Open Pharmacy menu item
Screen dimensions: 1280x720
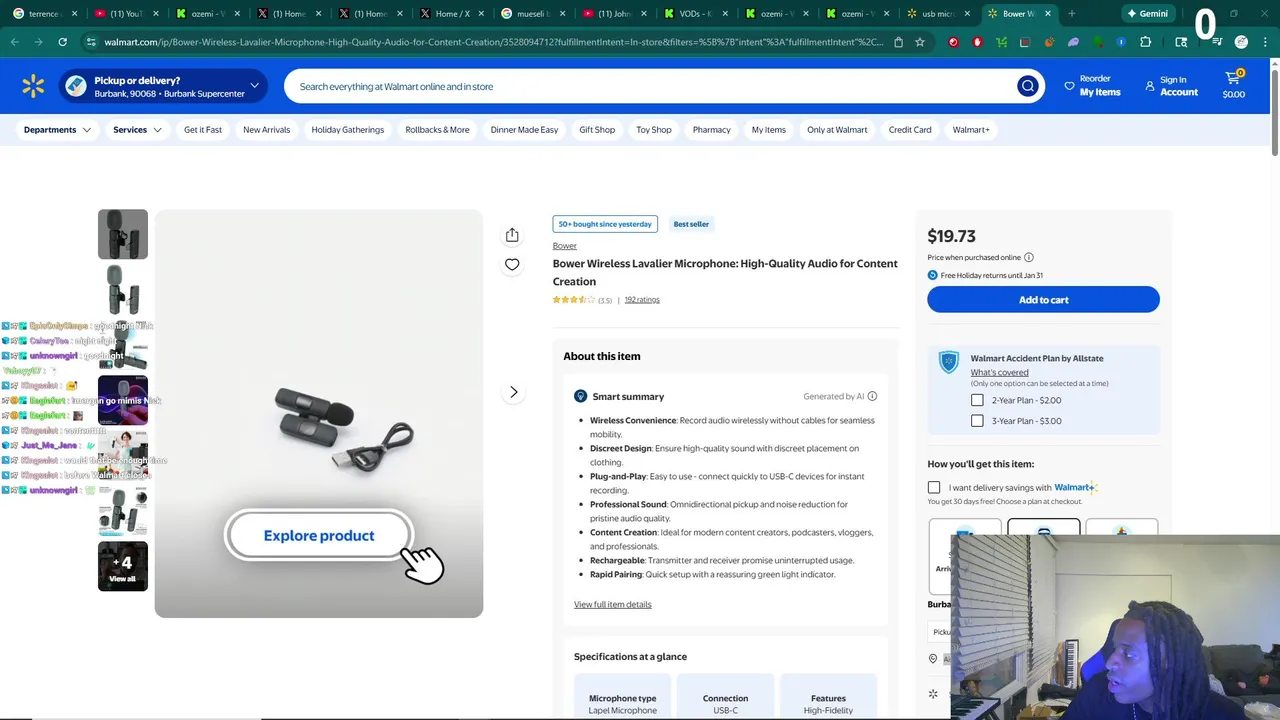(x=711, y=130)
